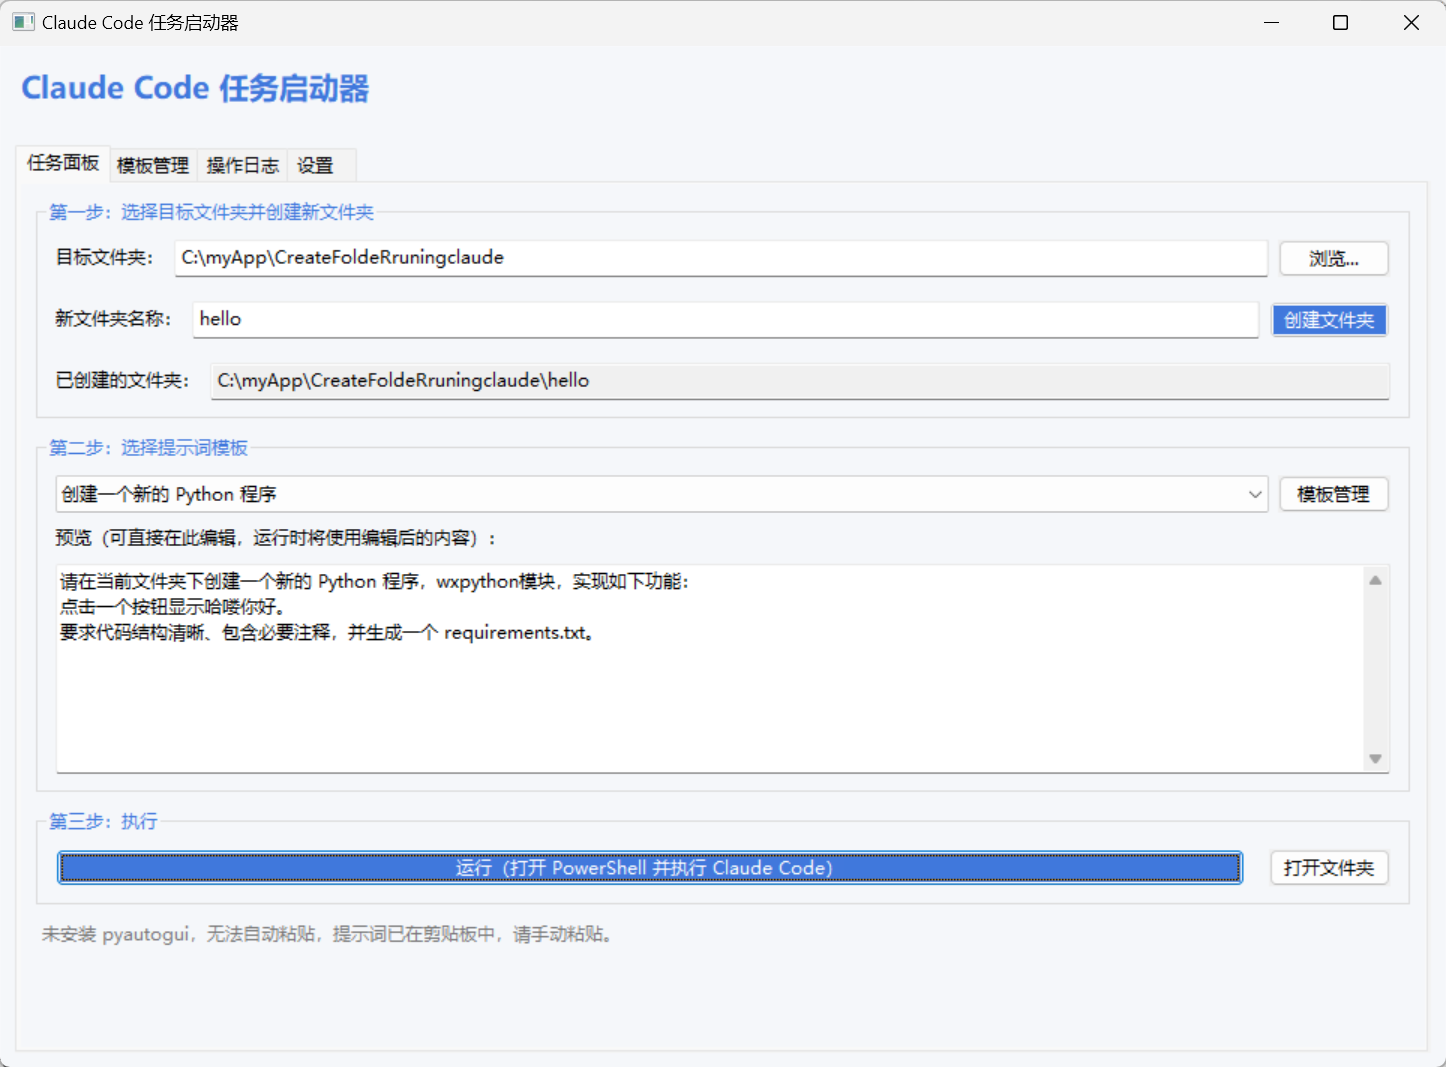Click the 打开文件夹 button
This screenshot has width=1446, height=1067.
[x=1329, y=868]
